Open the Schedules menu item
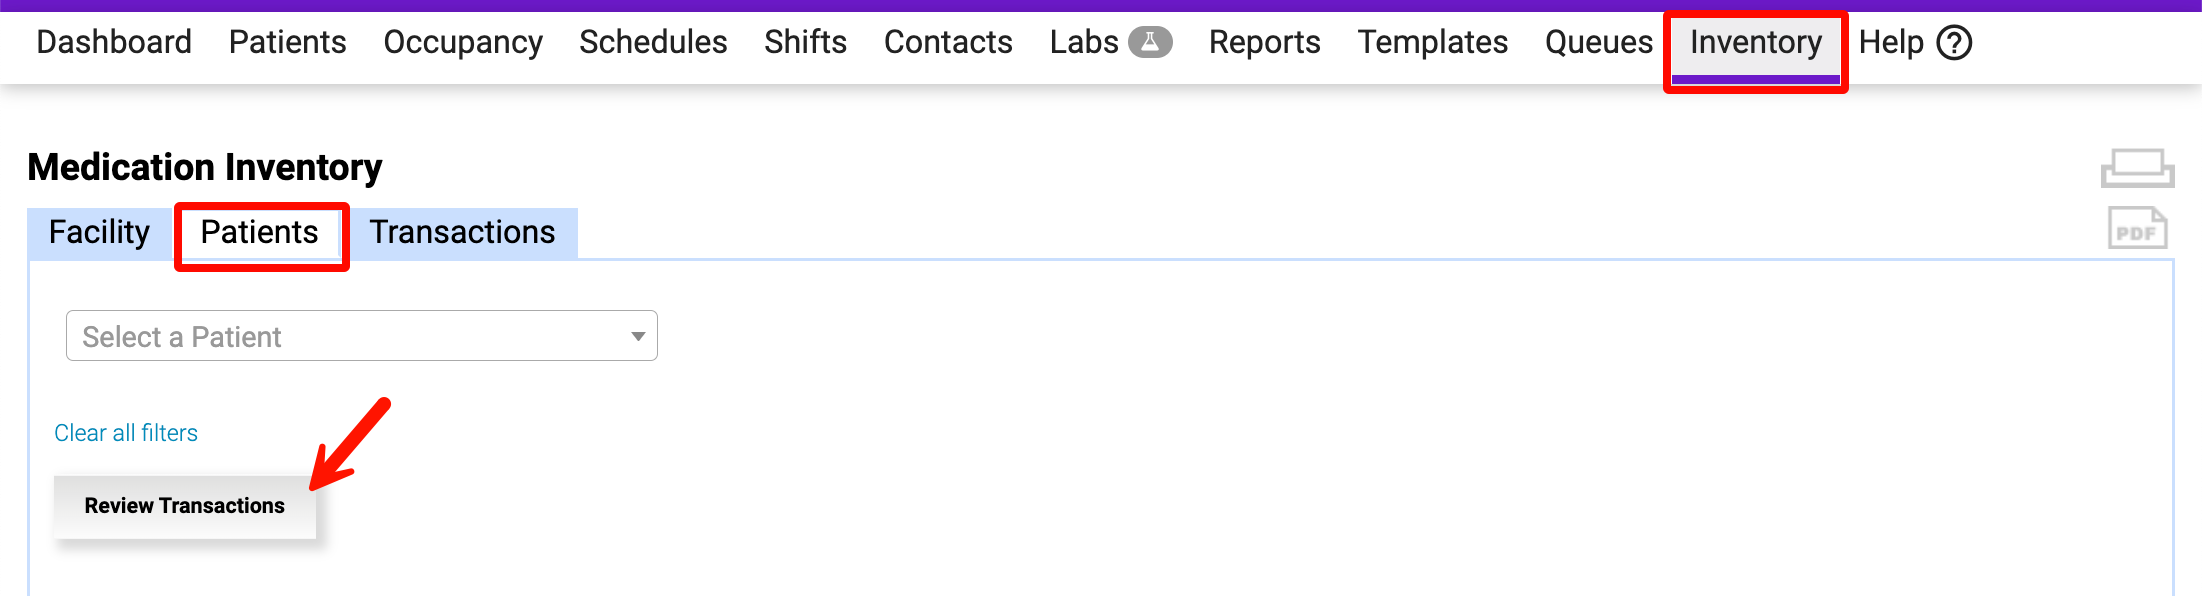 tap(653, 42)
